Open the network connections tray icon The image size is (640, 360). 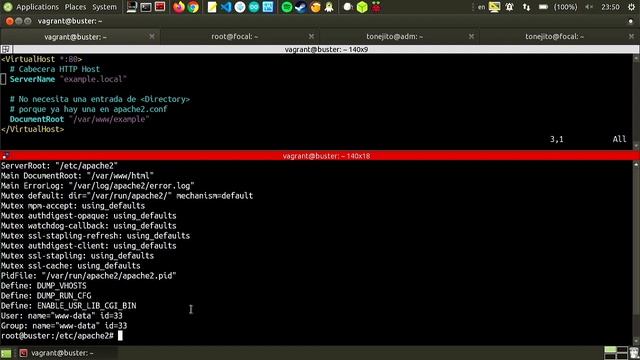(527, 7)
